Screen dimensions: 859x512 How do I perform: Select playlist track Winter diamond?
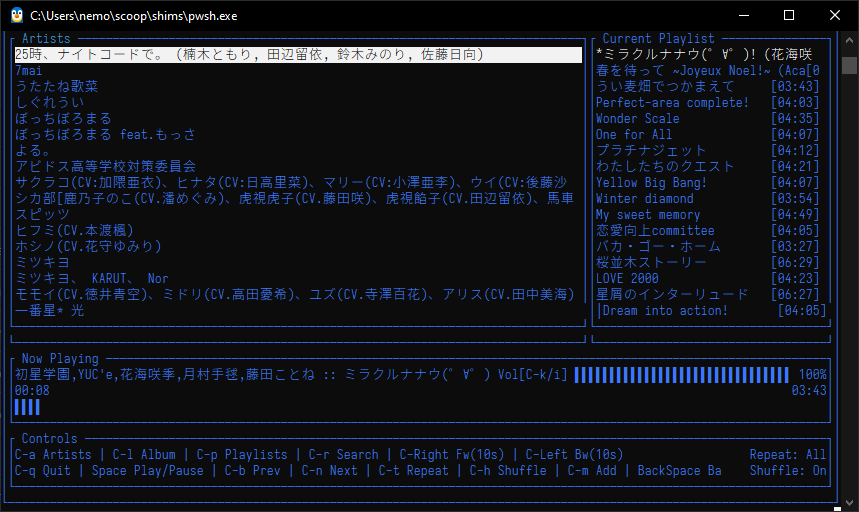[x=708, y=199]
